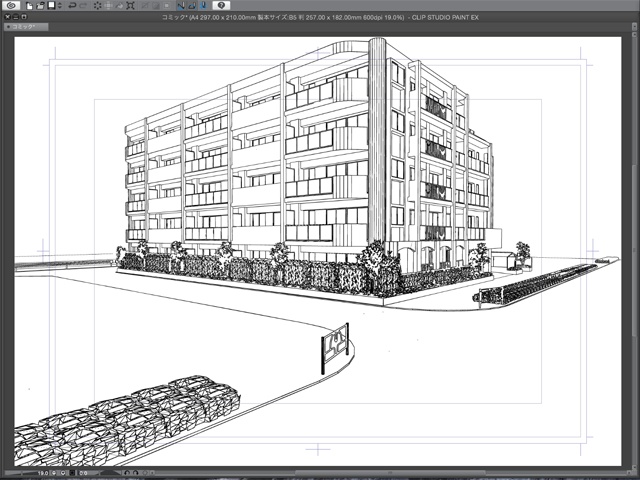
Task: Click the zoom slider in status bar
Action: pyautogui.click(x=20, y=473)
